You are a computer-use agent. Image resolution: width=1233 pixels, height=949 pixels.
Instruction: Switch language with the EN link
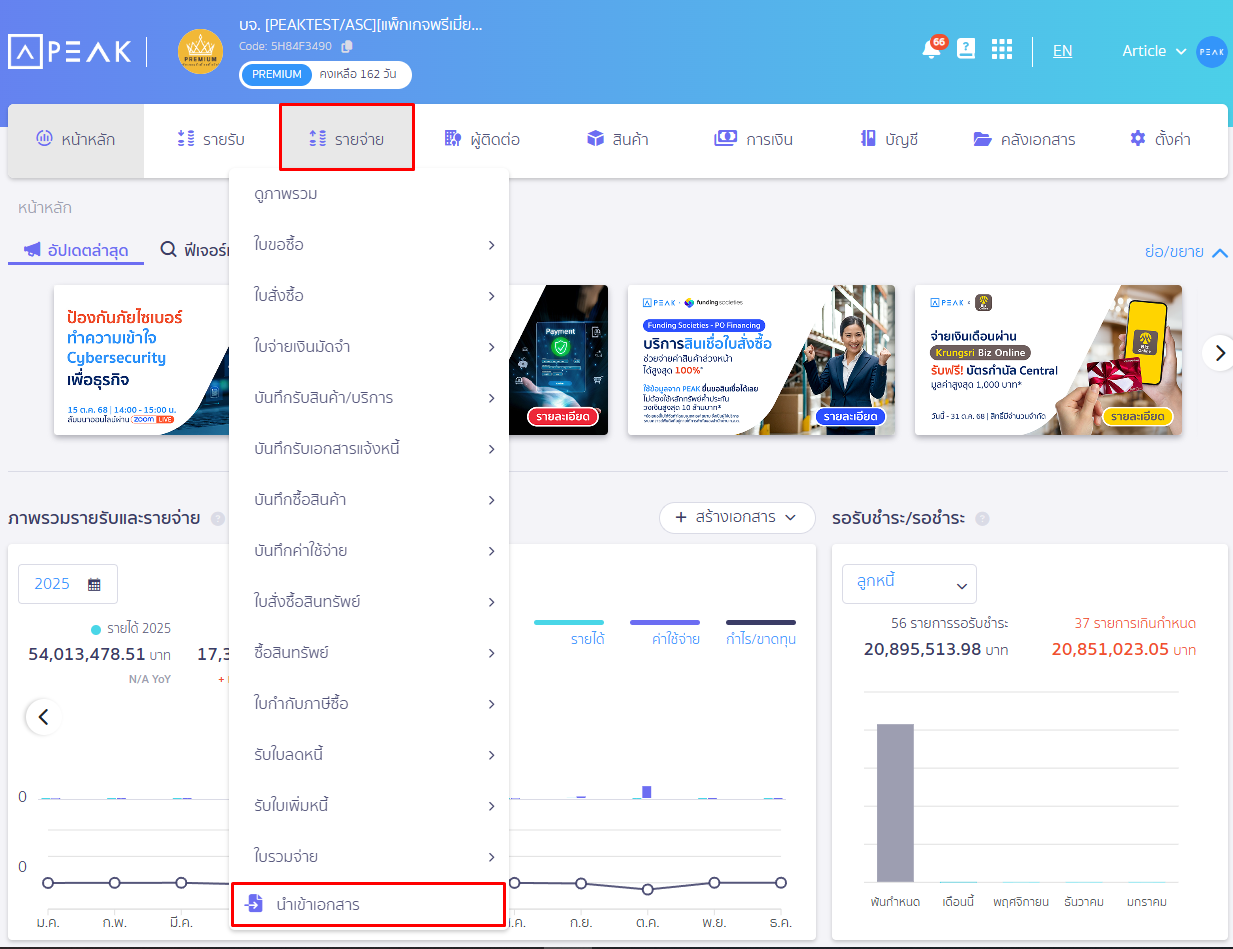click(x=1062, y=51)
